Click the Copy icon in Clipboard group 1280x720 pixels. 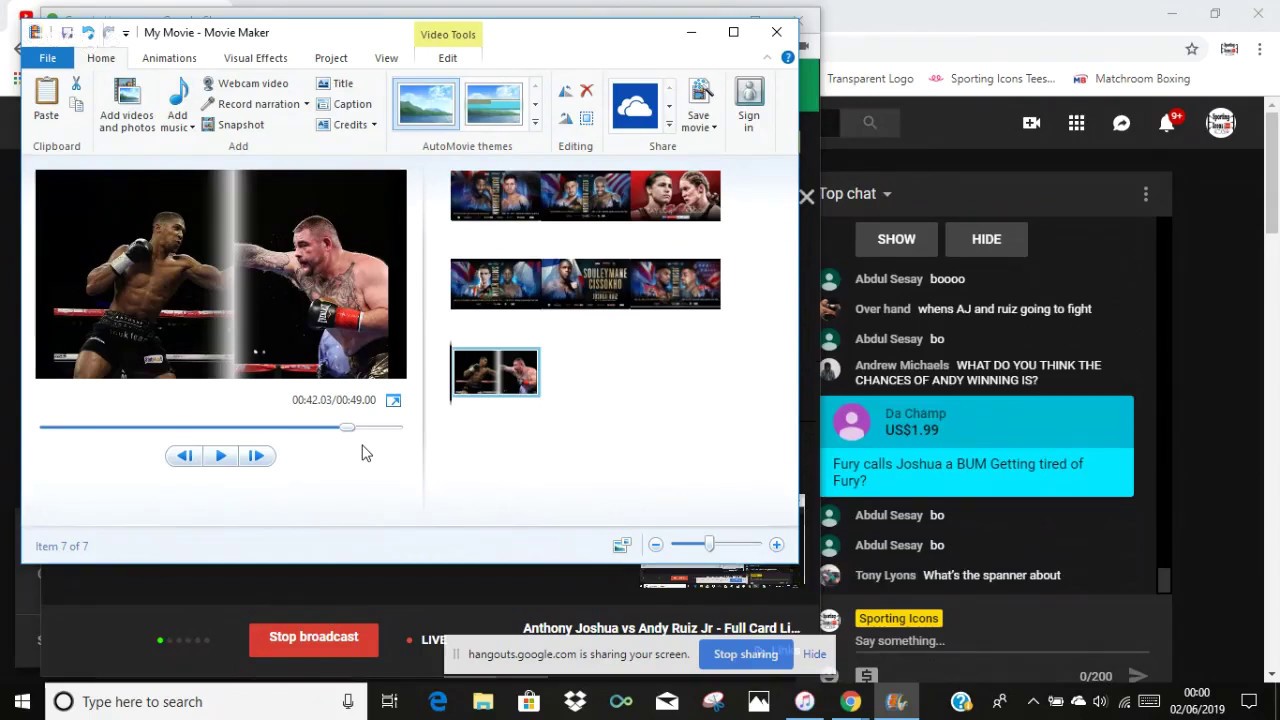(x=76, y=103)
